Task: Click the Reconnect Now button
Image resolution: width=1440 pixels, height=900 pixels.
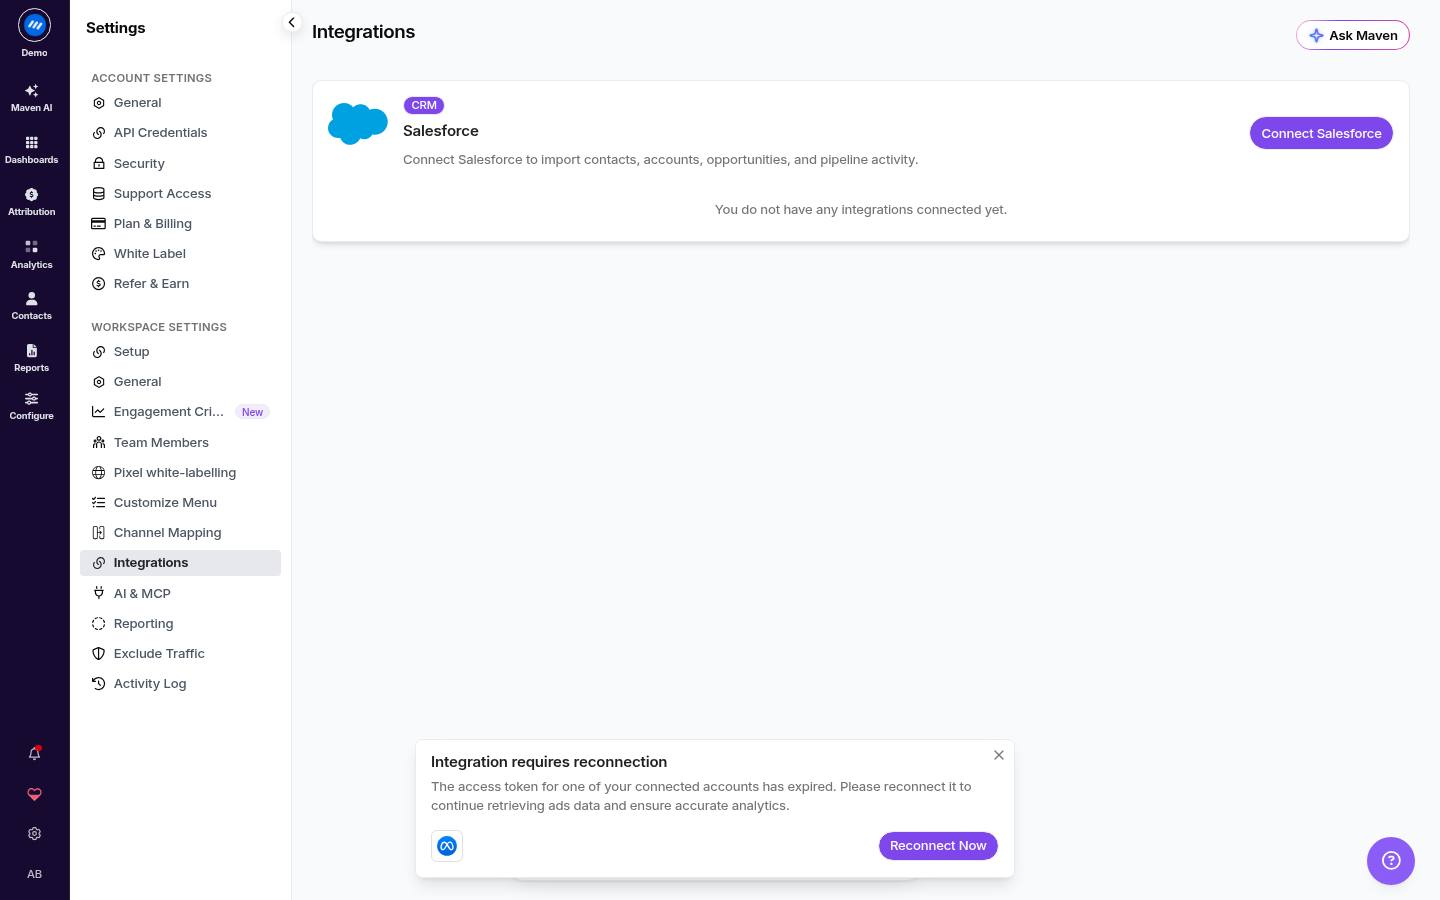Action: pyautogui.click(x=938, y=846)
